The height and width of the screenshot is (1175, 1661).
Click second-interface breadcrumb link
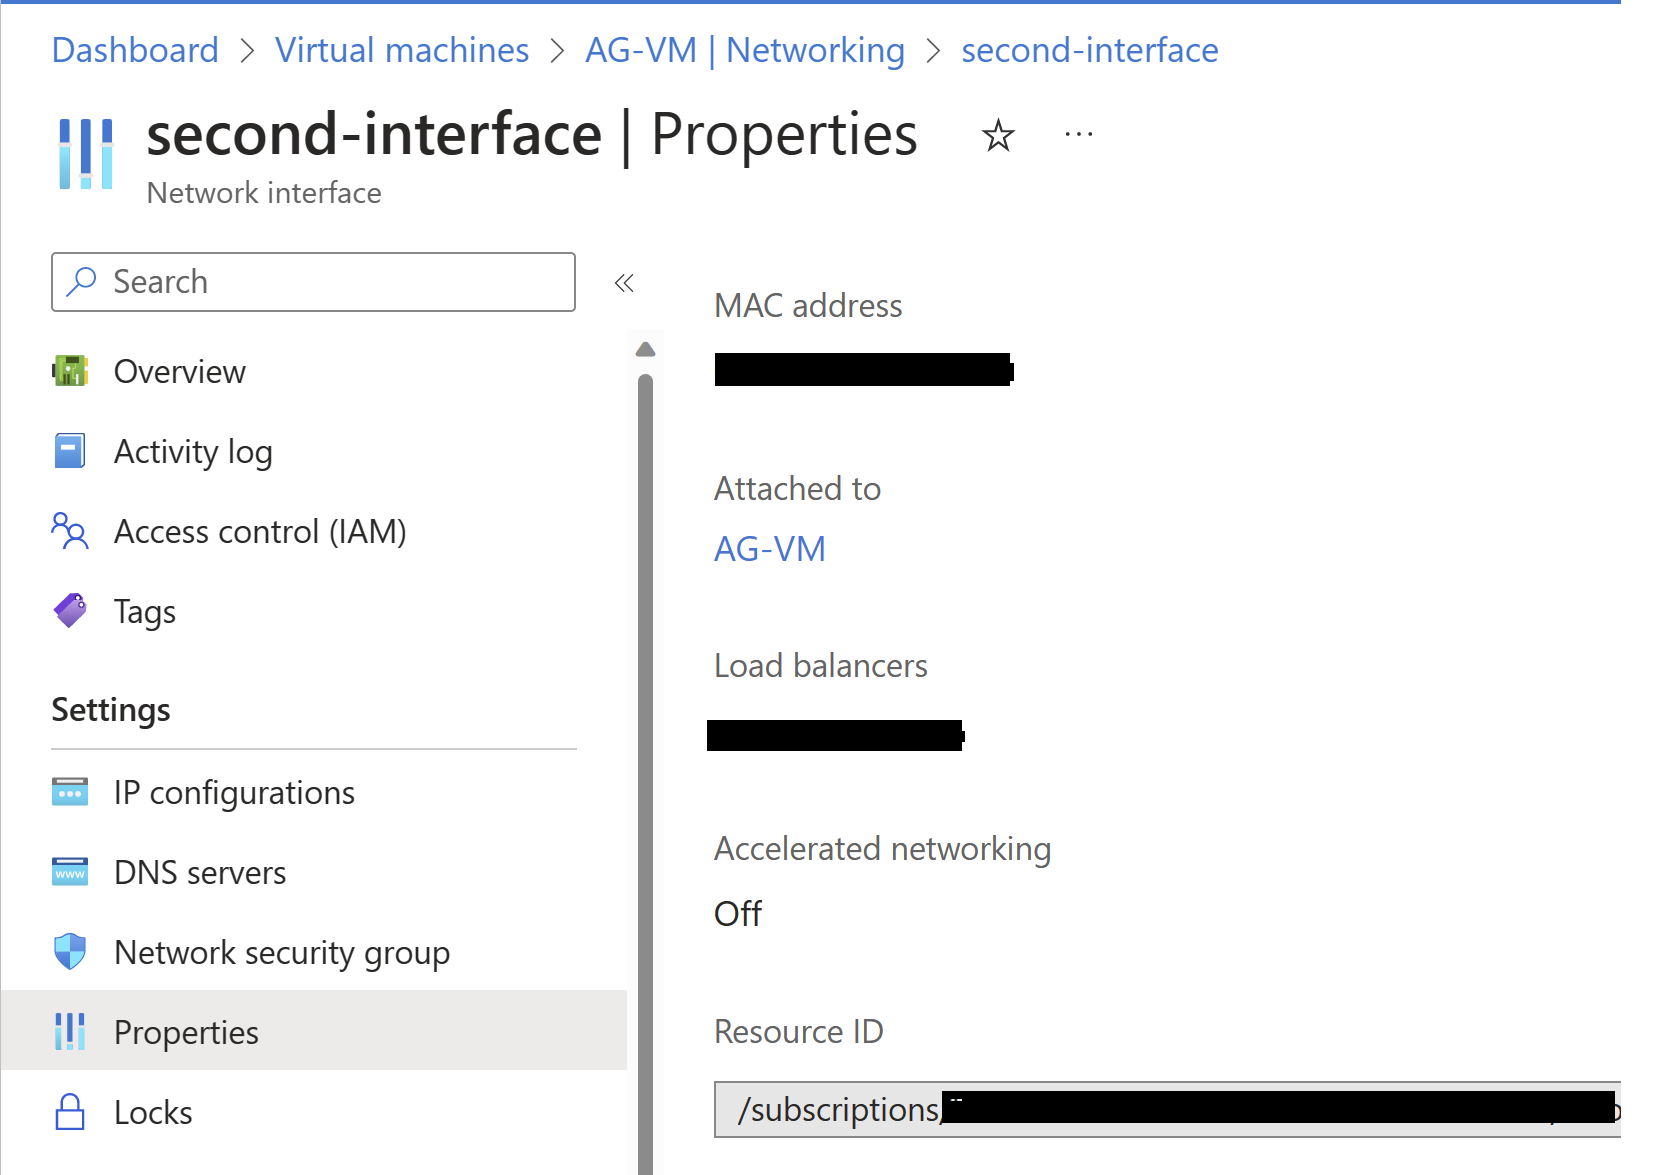click(x=1090, y=50)
